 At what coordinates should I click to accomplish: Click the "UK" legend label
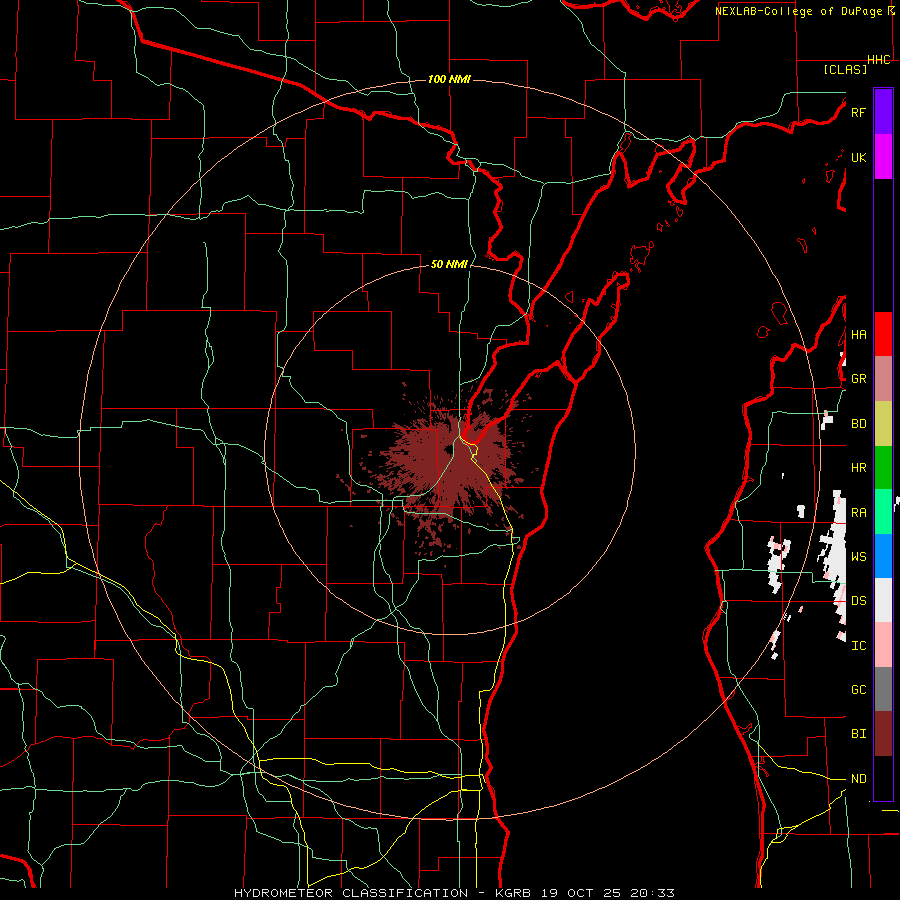click(858, 157)
